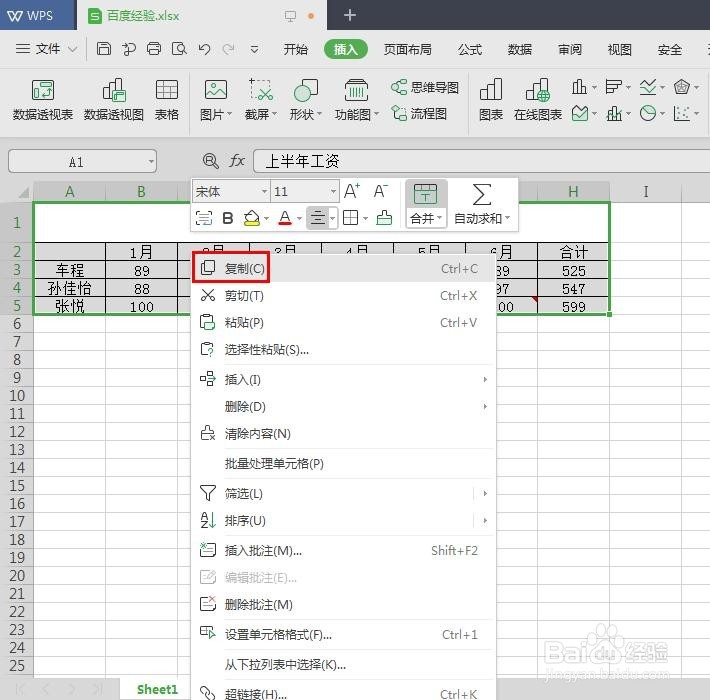Screen dimensions: 710x700
Task: Click the red font color A icon
Action: 285,218
